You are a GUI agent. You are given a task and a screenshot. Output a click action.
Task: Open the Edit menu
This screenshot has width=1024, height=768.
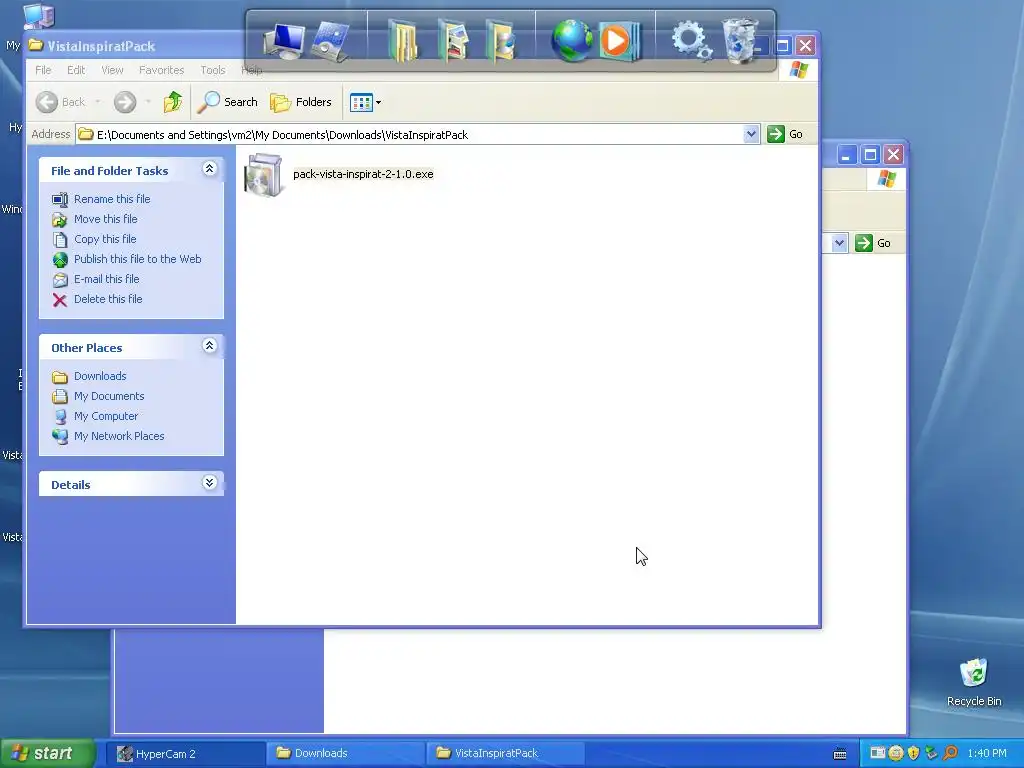point(76,70)
